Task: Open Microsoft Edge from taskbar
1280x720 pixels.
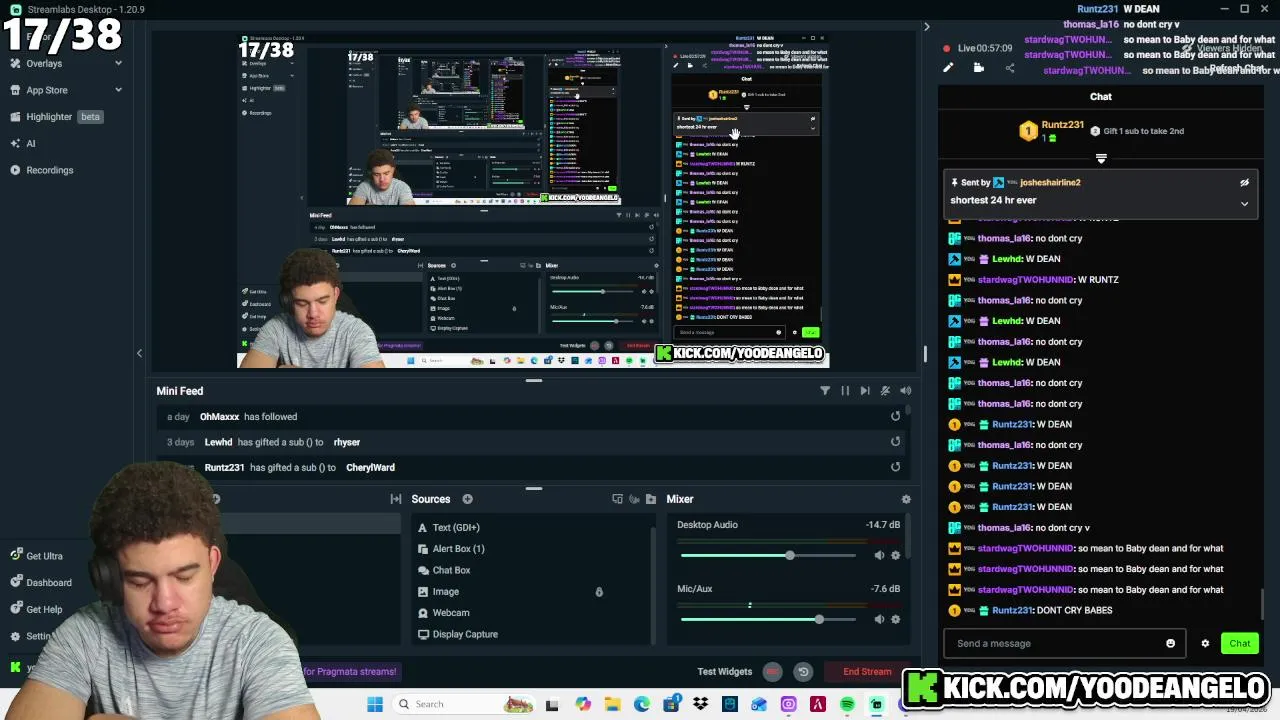Action: (641, 705)
